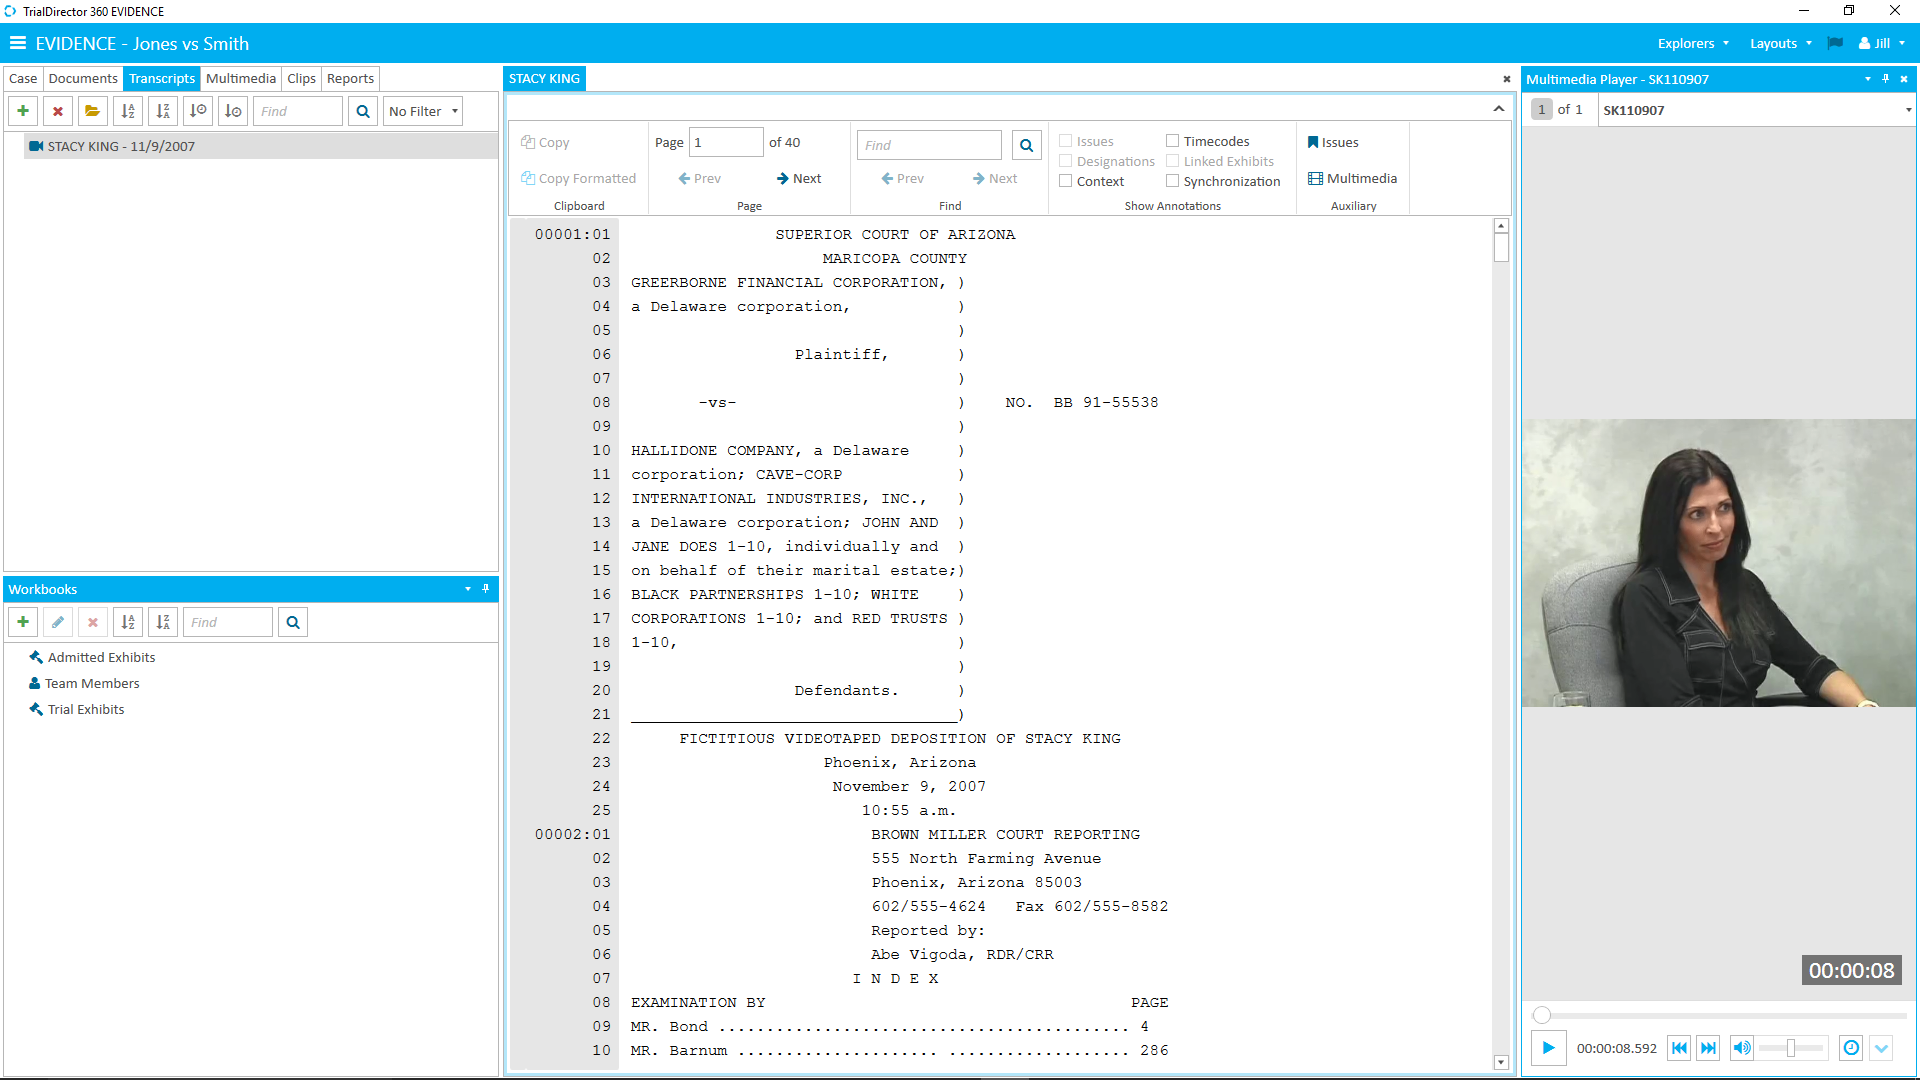Skip to previous clip in player
The image size is (1920, 1080).
[x=1680, y=1048]
